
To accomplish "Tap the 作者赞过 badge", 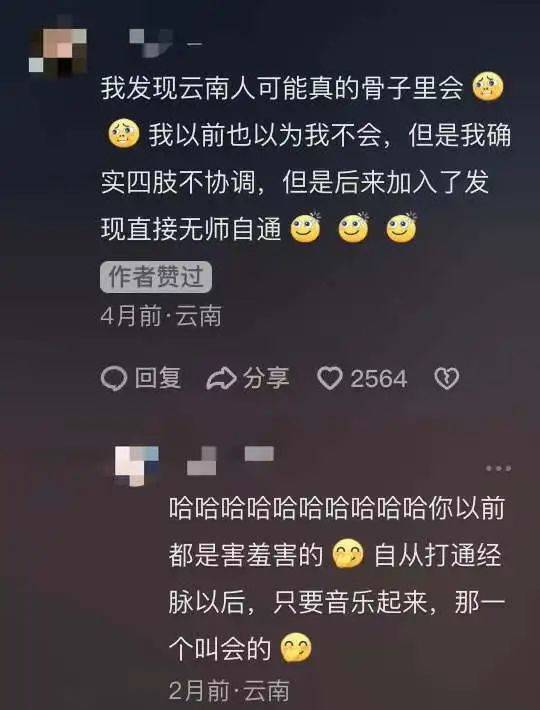I will coord(156,277).
